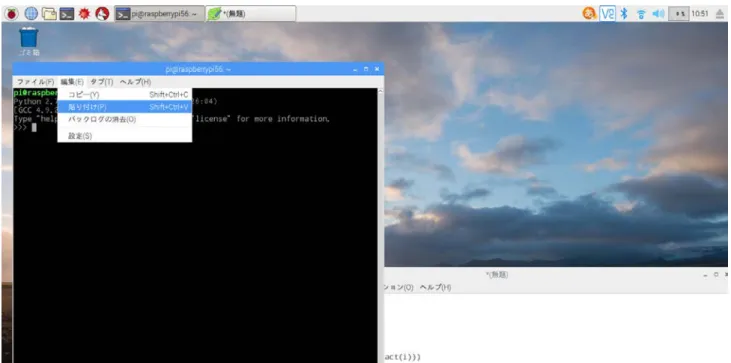Choose コピー(Y) from the edit menu
This screenshot has width=731, height=363.
(x=124, y=95)
